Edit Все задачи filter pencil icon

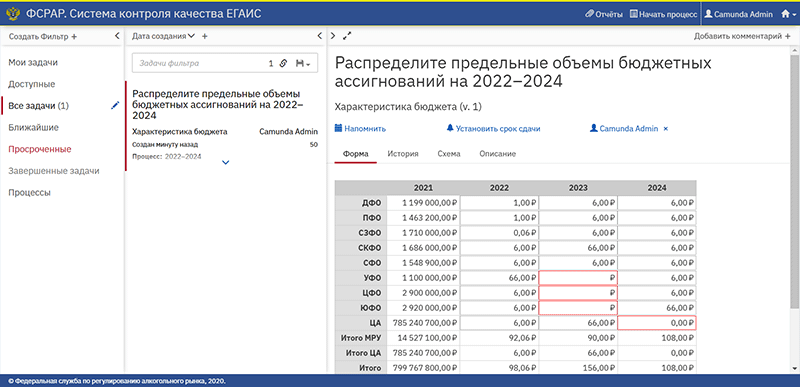[x=115, y=105]
